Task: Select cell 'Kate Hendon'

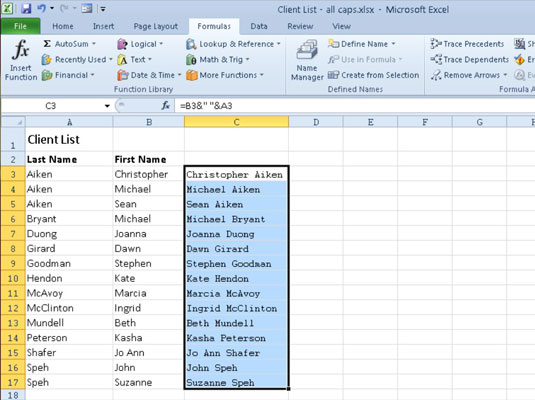Action: click(236, 278)
